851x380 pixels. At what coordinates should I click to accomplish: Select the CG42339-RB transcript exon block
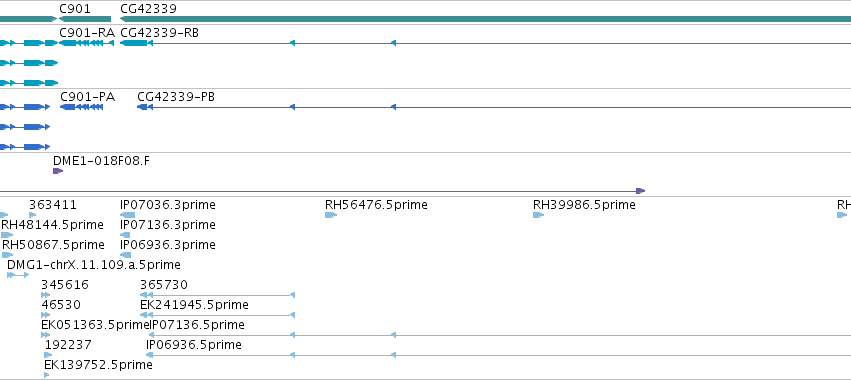(x=134, y=43)
